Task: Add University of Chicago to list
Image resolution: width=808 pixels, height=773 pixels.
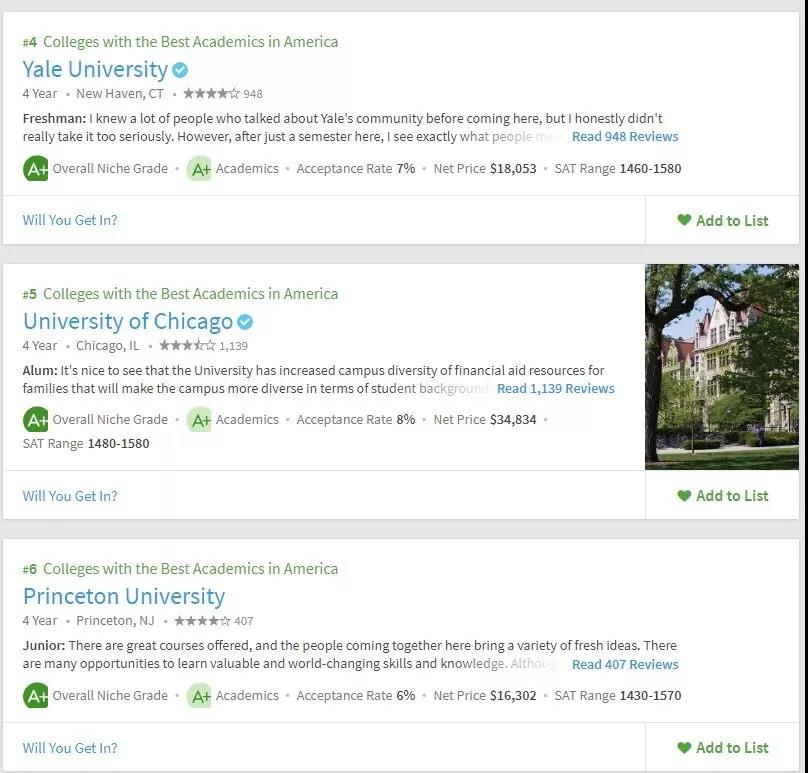Action: [722, 496]
